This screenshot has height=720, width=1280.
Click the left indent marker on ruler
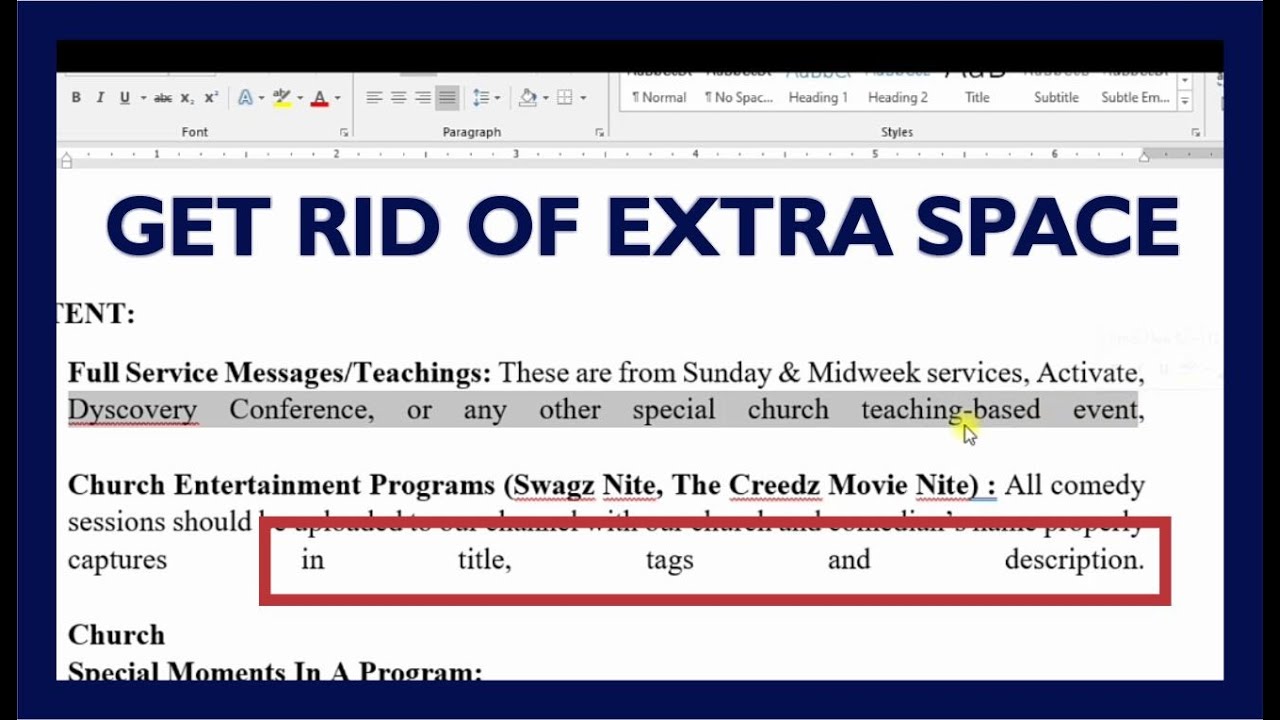click(67, 159)
